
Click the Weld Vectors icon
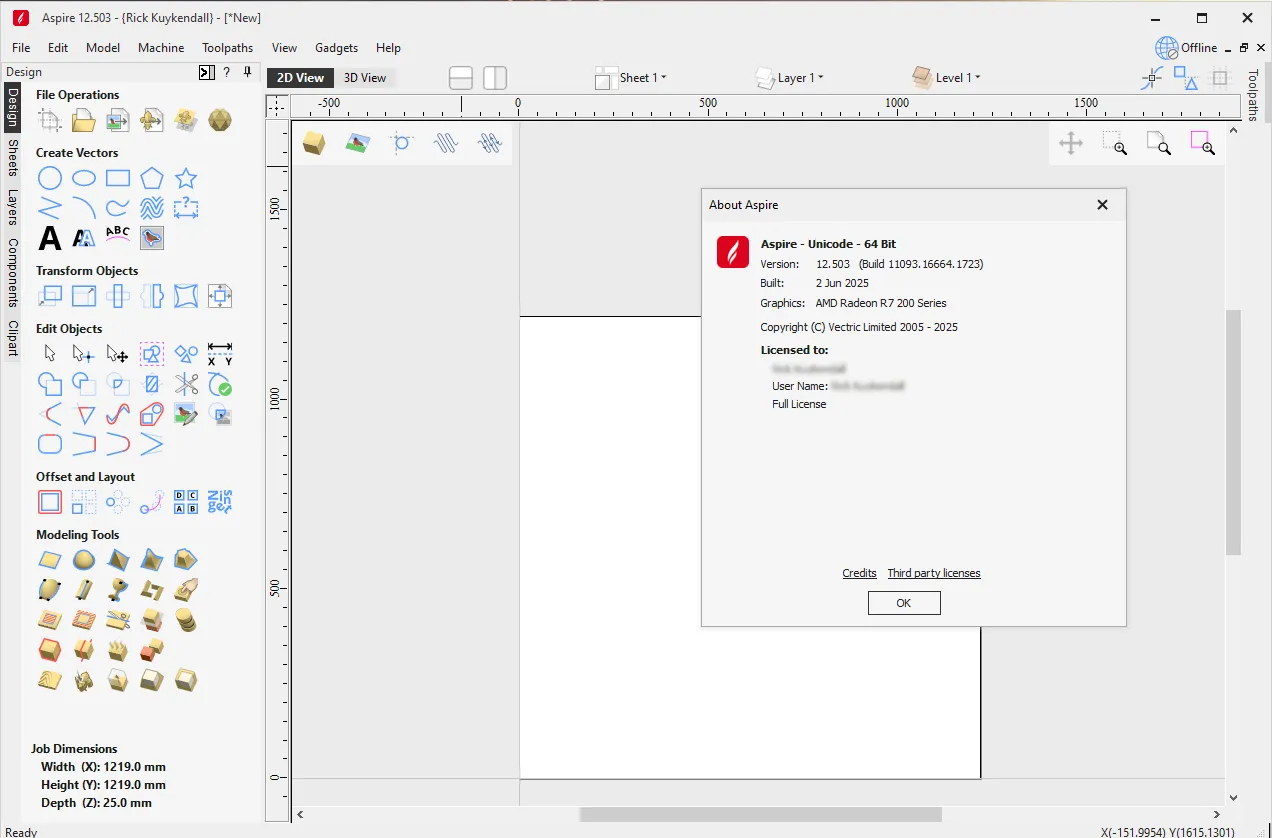click(x=50, y=384)
